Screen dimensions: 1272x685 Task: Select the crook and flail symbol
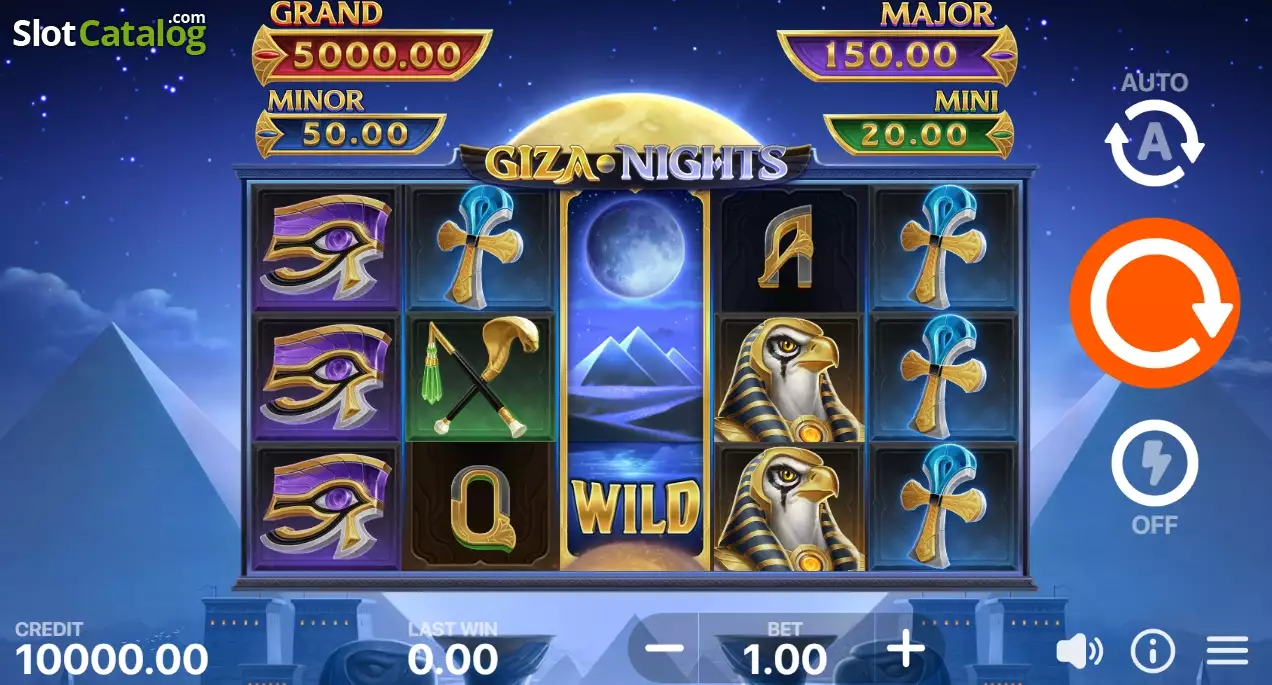[x=481, y=378]
